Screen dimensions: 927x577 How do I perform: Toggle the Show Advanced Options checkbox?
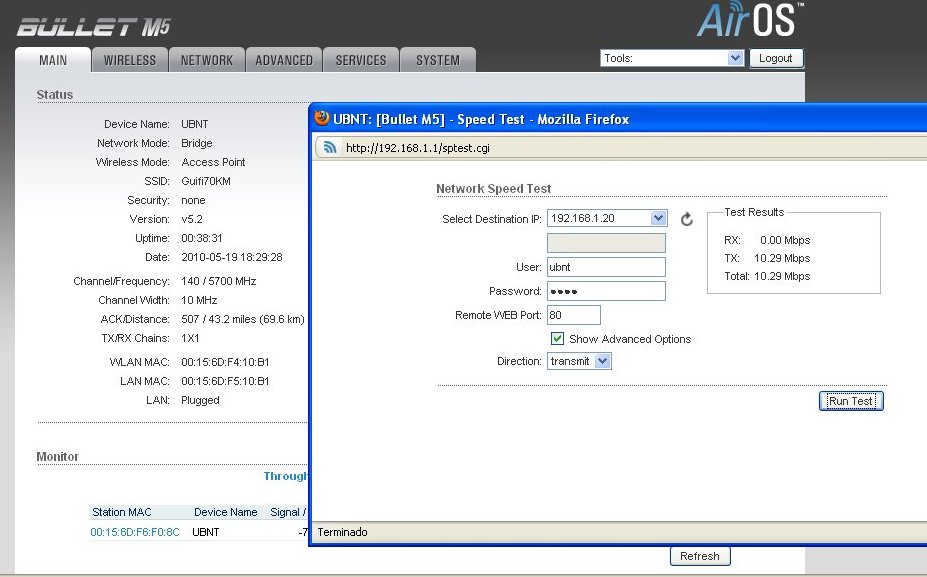click(x=557, y=339)
